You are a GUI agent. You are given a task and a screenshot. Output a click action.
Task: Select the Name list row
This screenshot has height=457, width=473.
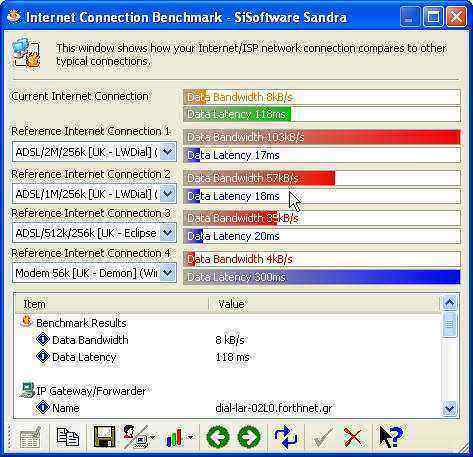(x=228, y=408)
